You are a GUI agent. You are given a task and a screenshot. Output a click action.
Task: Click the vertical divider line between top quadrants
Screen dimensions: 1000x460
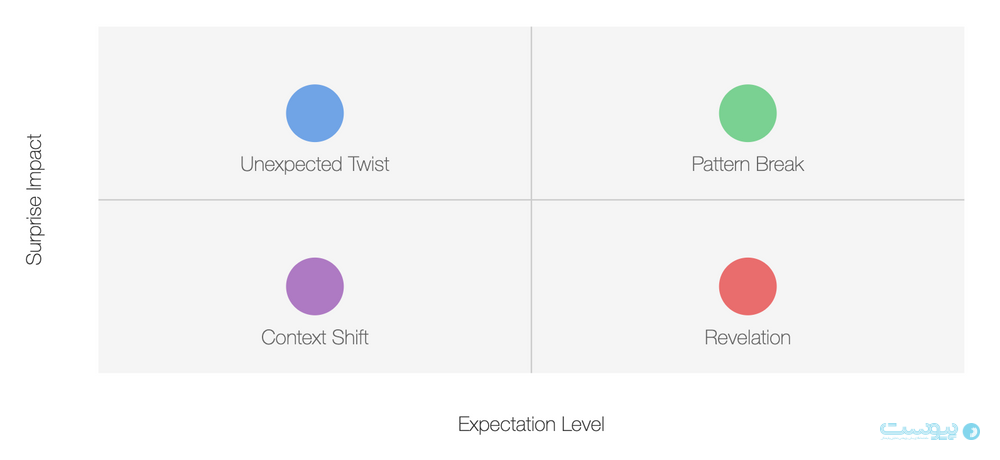coord(531,112)
